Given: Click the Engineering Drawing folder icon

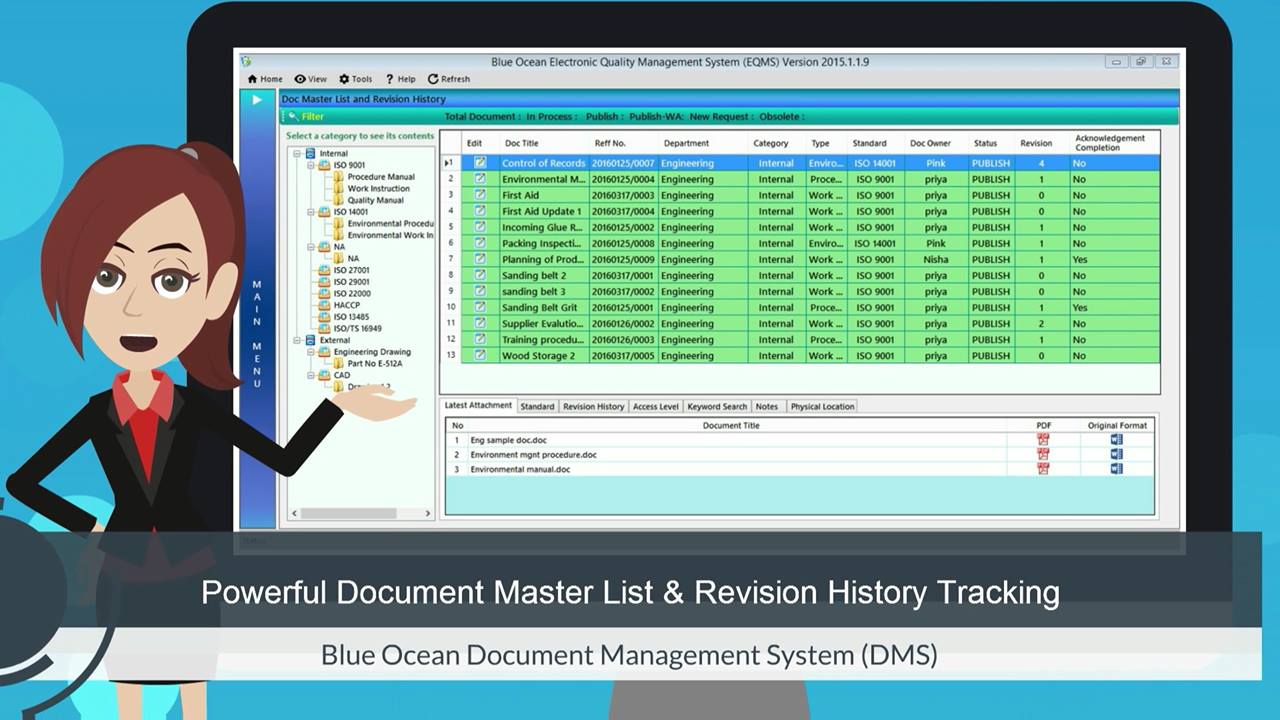Looking at the screenshot, I should [x=324, y=352].
